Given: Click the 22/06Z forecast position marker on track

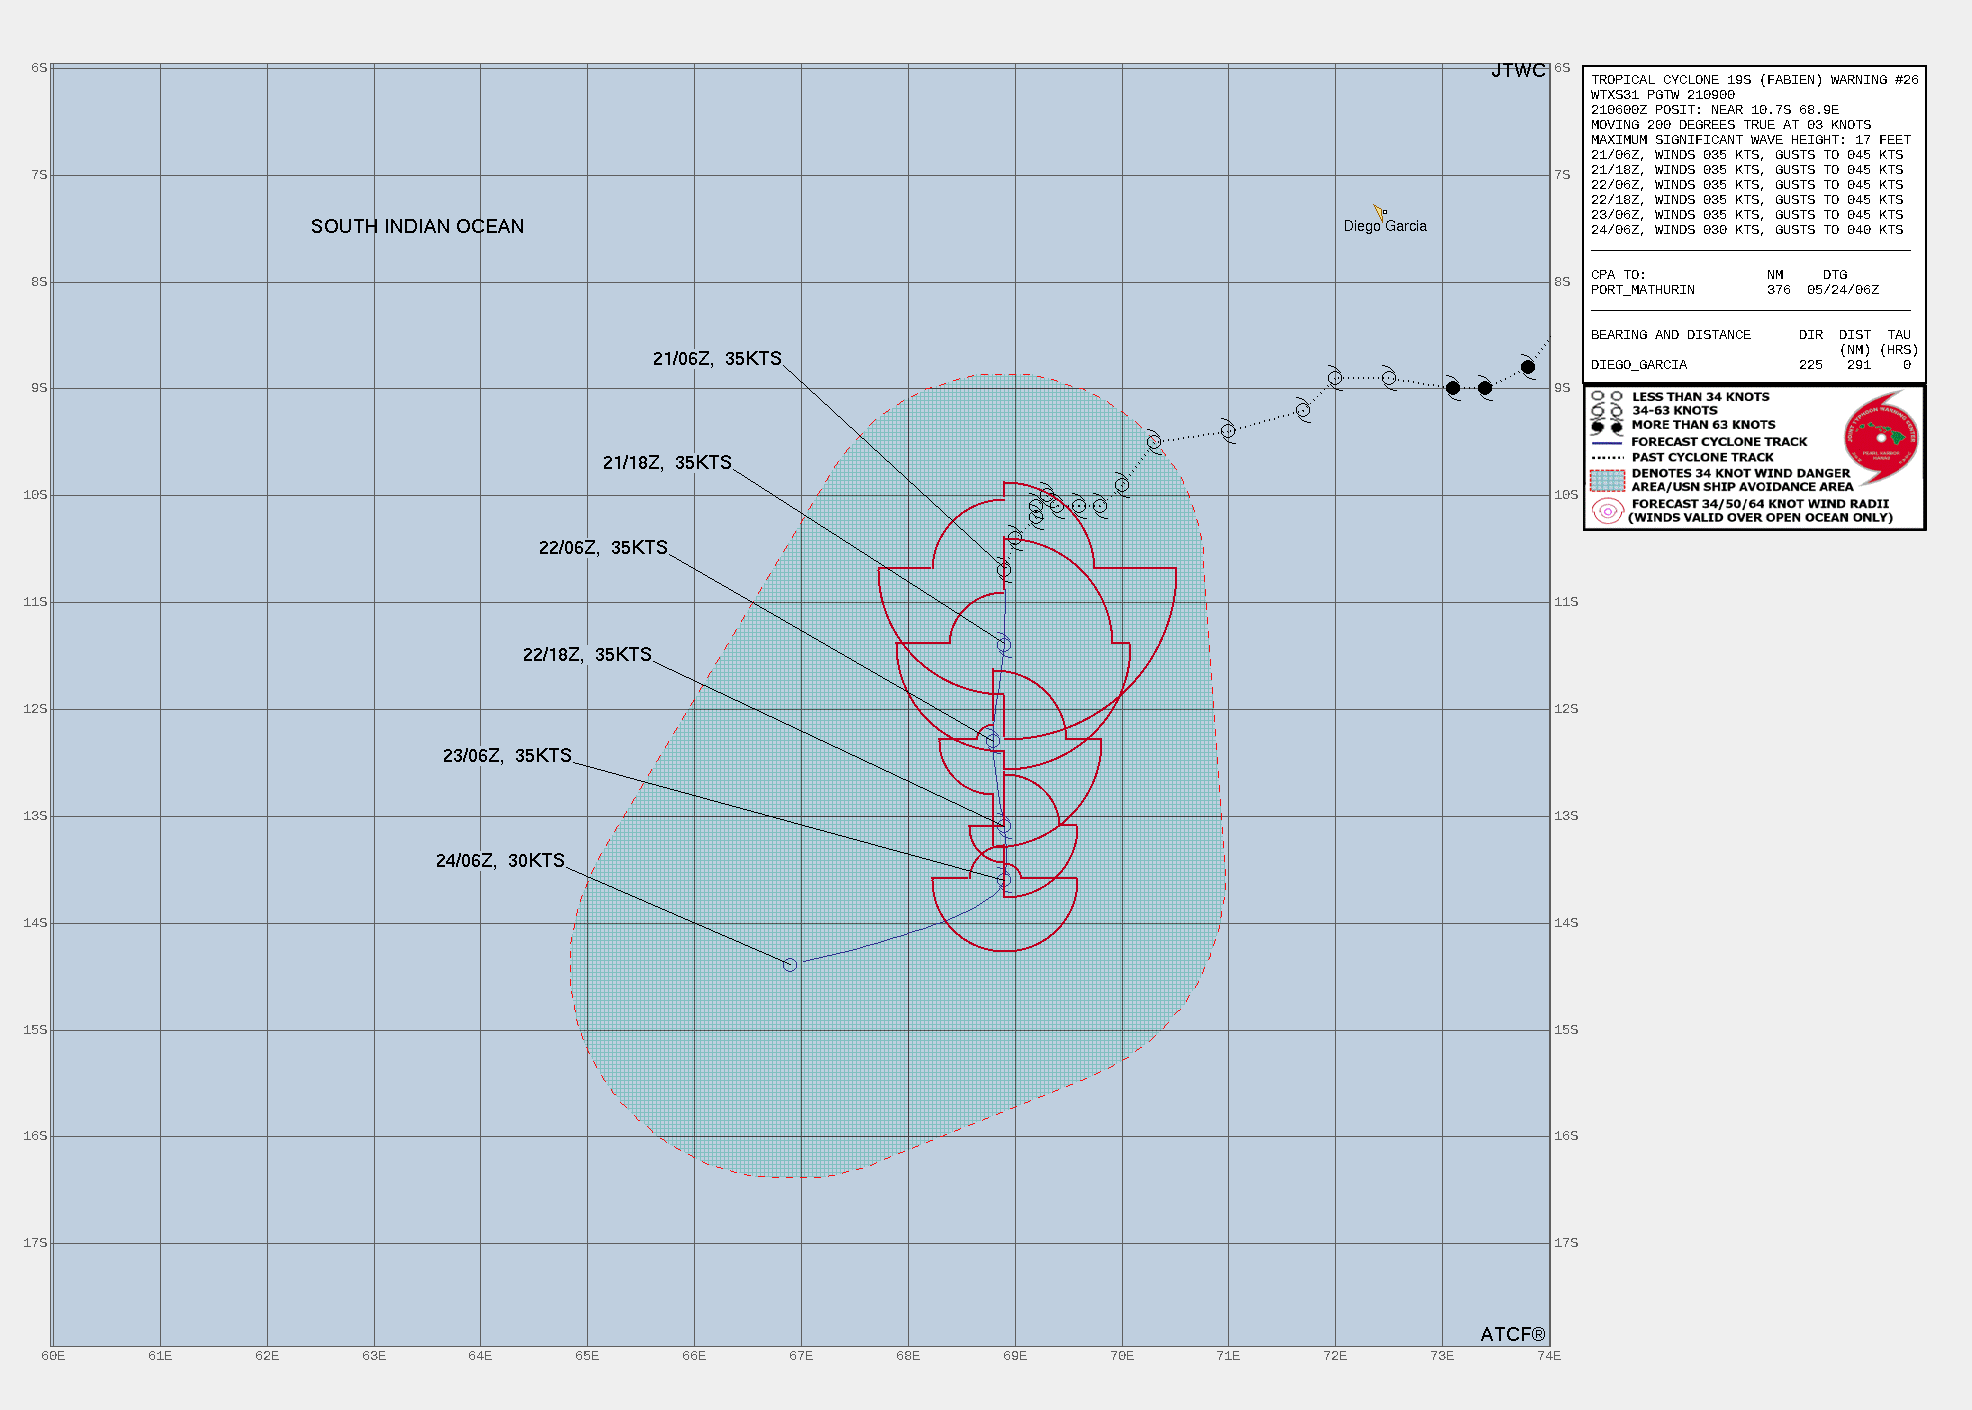Looking at the screenshot, I should (x=992, y=741).
